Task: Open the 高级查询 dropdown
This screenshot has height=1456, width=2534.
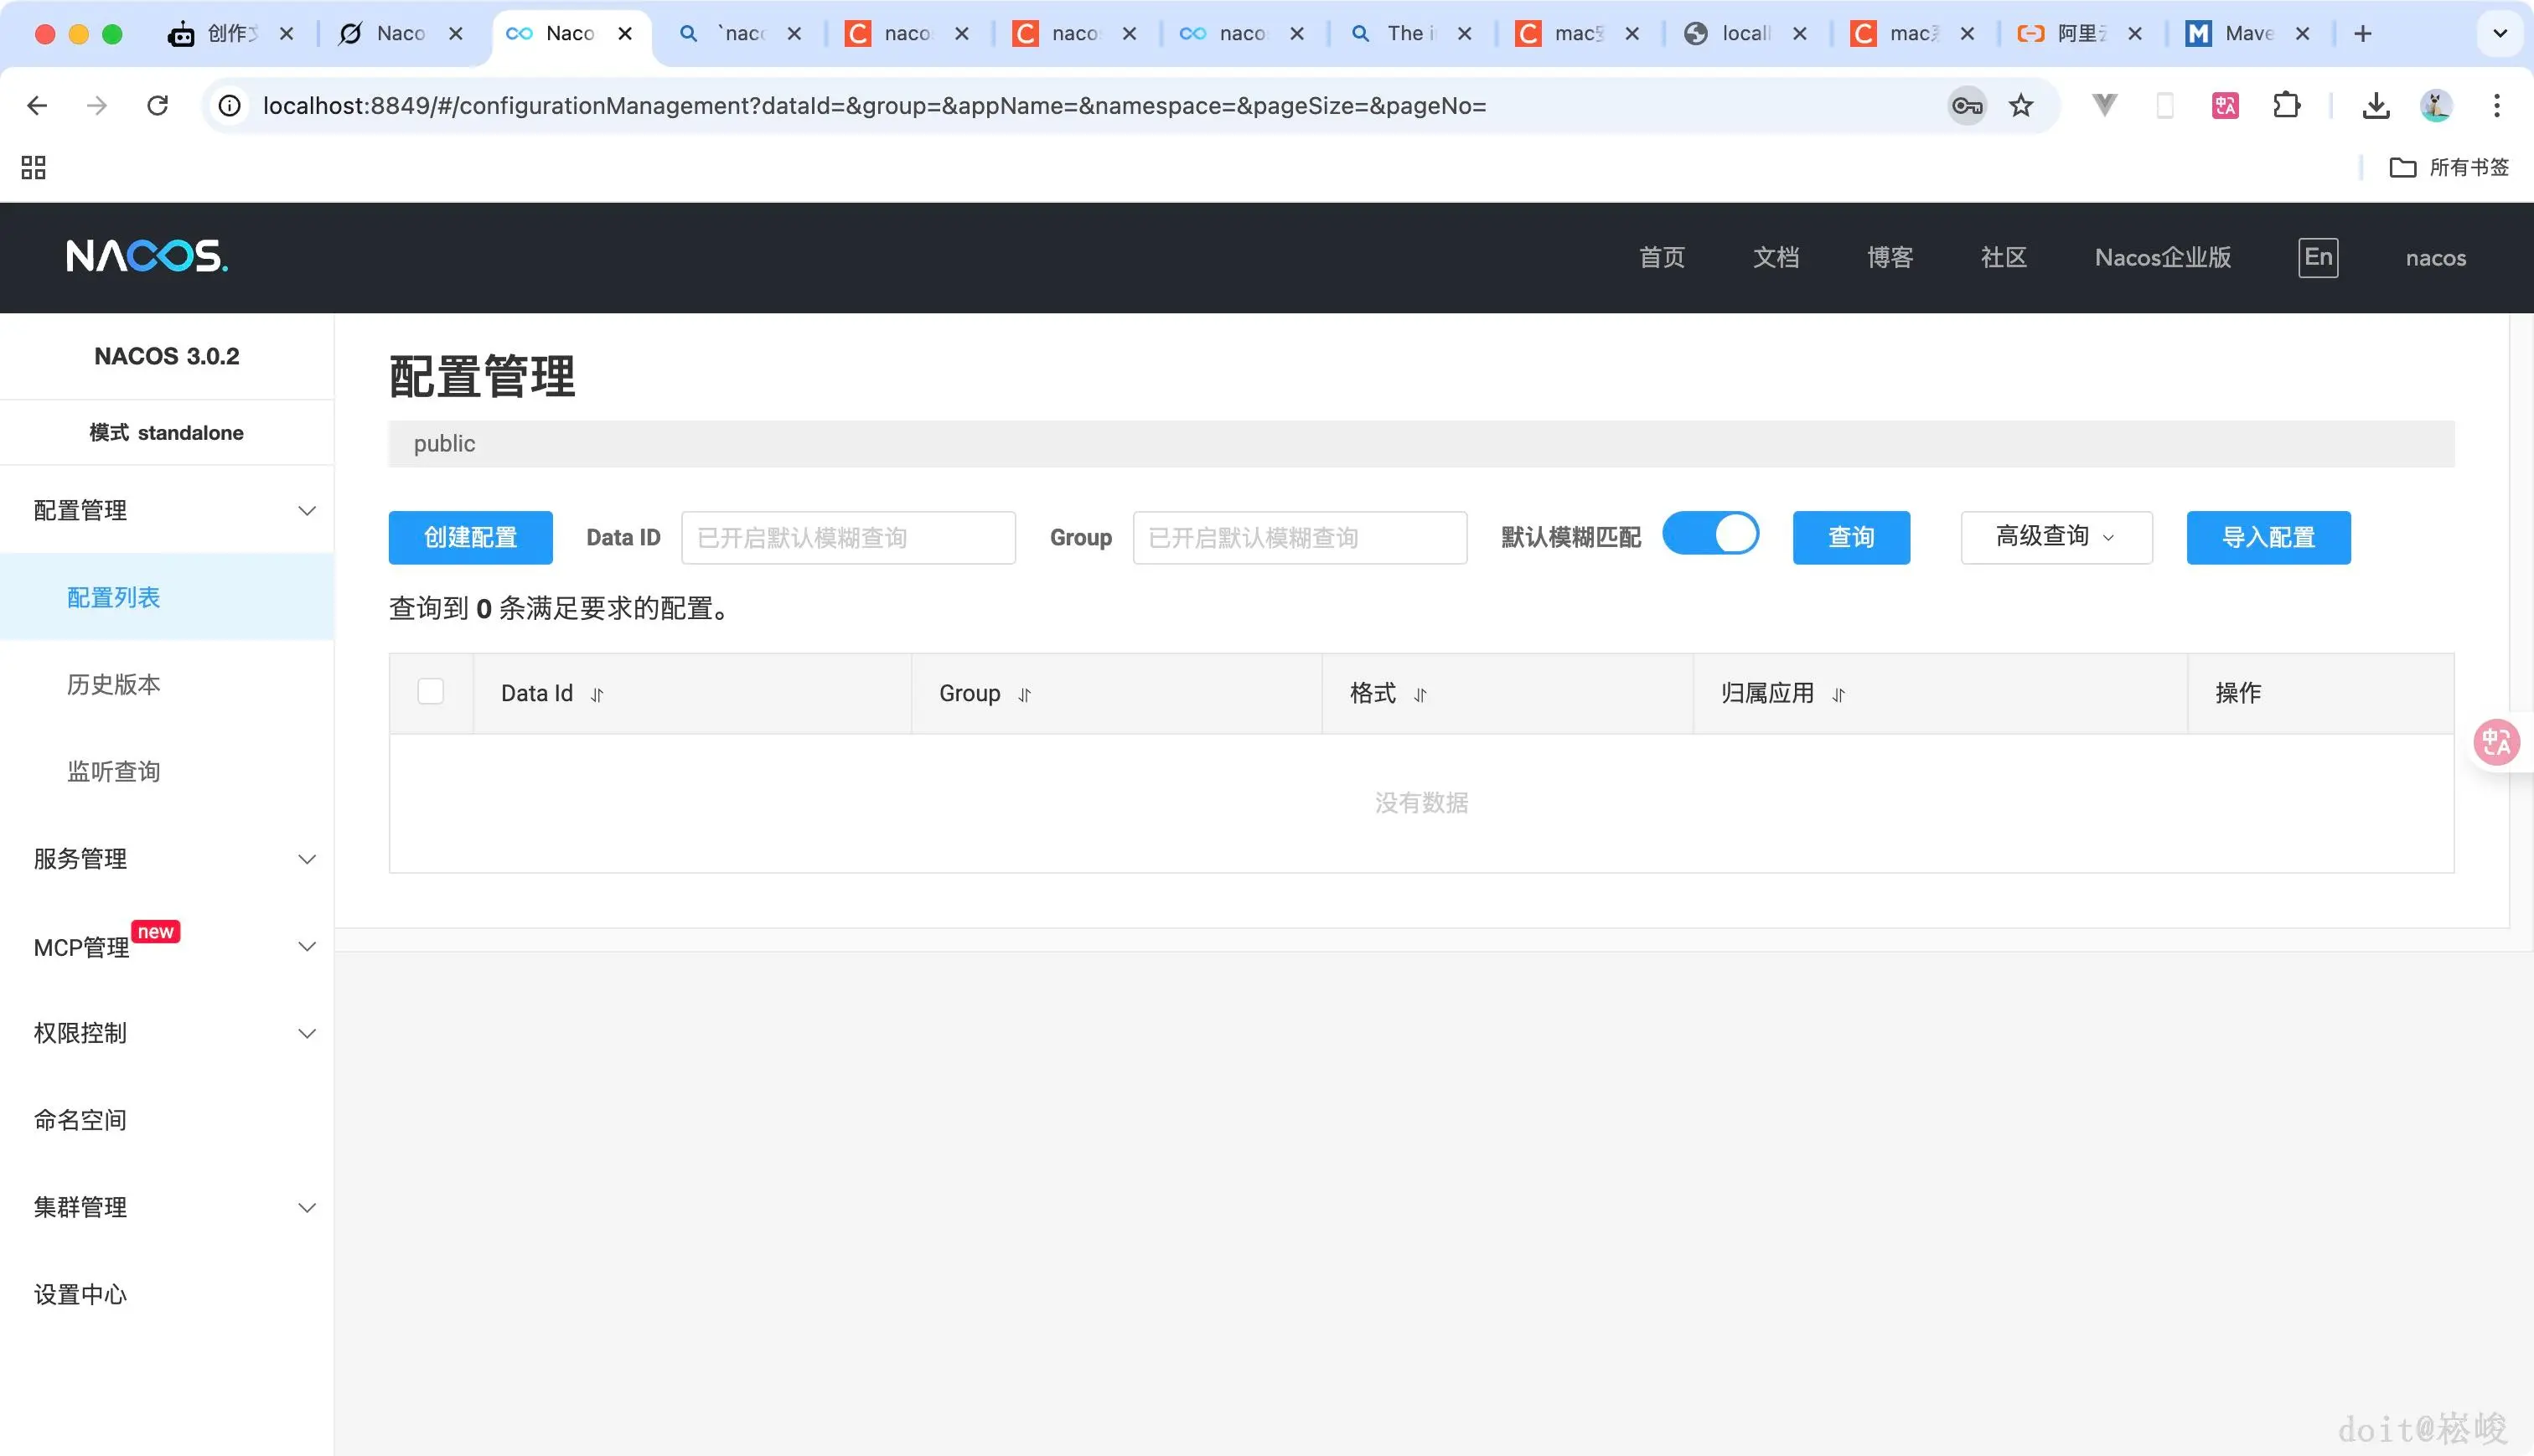Action: click(x=2055, y=537)
